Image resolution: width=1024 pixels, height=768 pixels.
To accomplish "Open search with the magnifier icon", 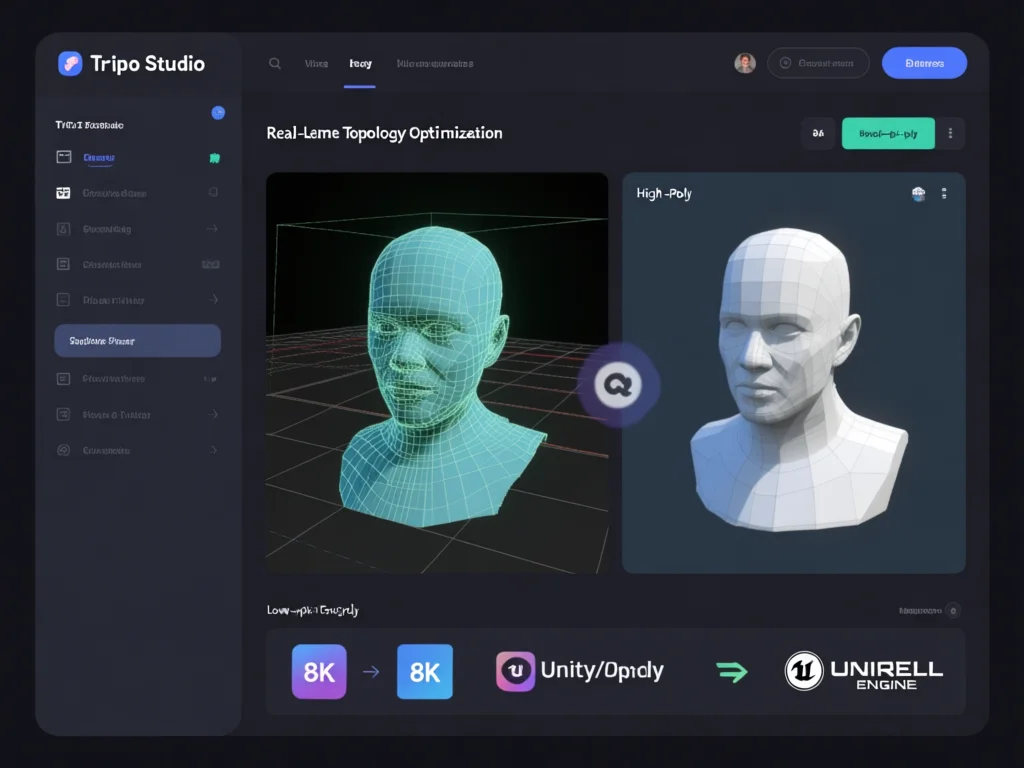I will pos(275,63).
